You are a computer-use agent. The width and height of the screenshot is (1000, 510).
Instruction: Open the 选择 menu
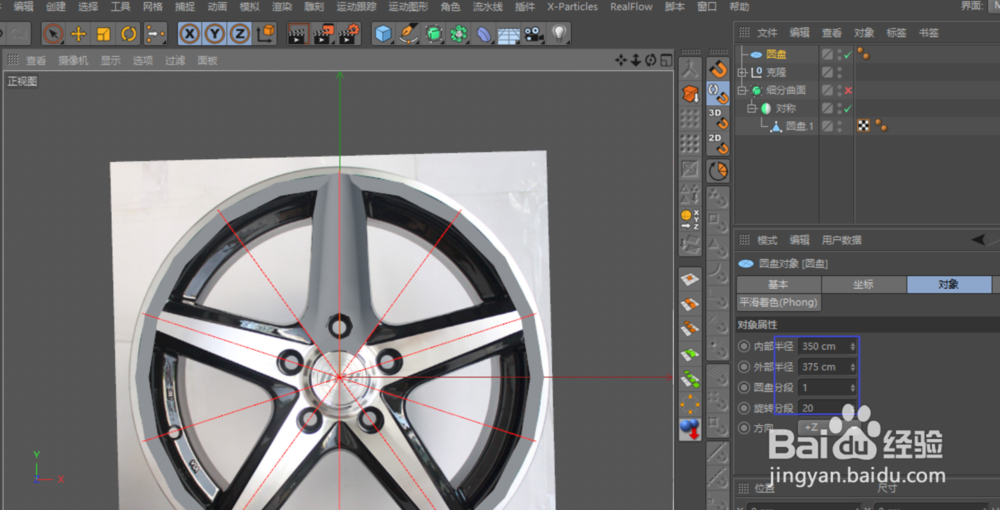(x=88, y=7)
